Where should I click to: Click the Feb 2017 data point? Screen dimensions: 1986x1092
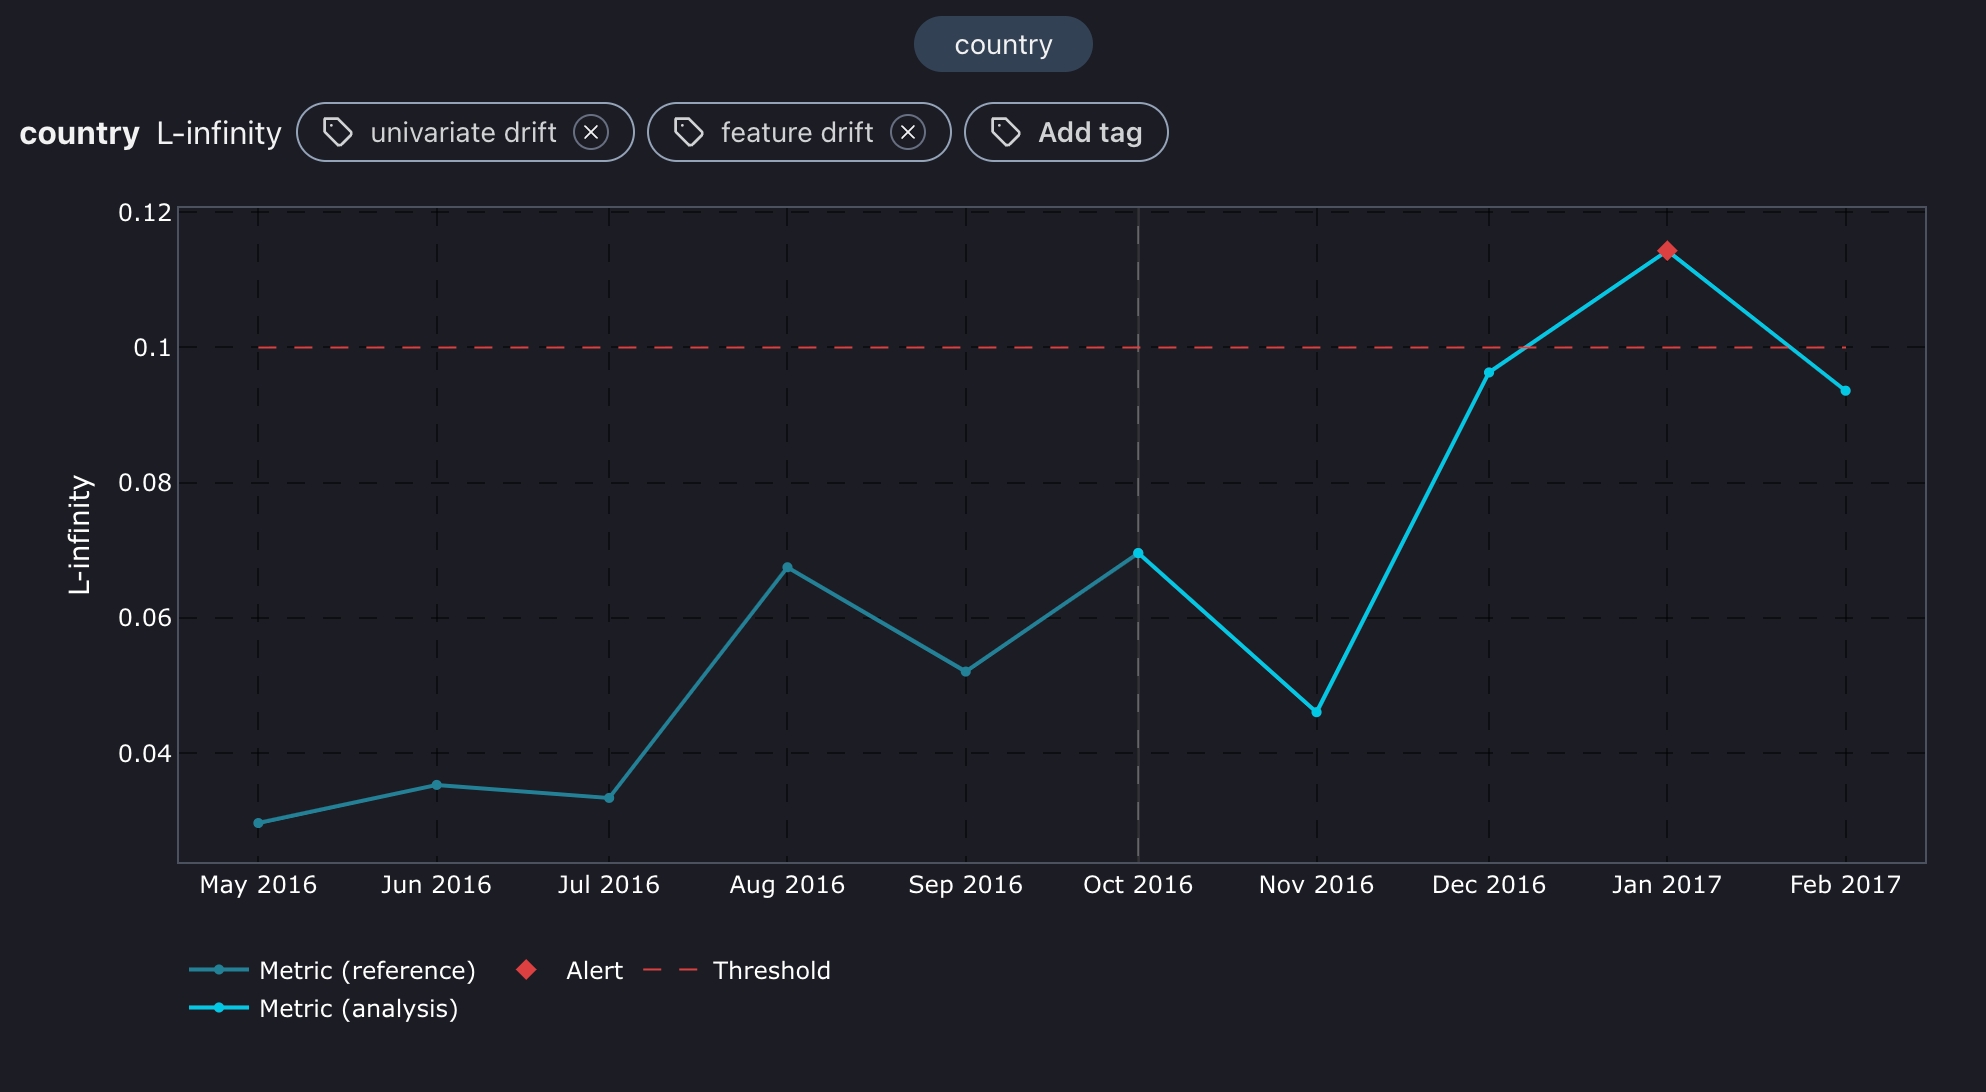(x=1845, y=391)
